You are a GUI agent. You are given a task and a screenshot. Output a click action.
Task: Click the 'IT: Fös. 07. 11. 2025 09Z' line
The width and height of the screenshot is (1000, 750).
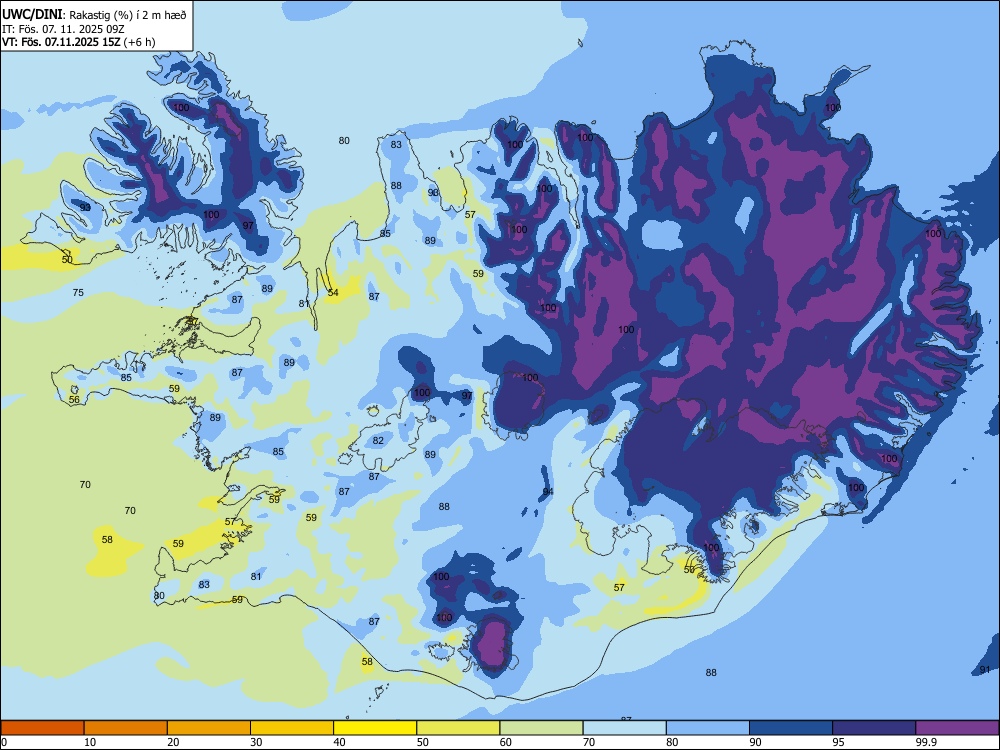[x=62, y=29]
